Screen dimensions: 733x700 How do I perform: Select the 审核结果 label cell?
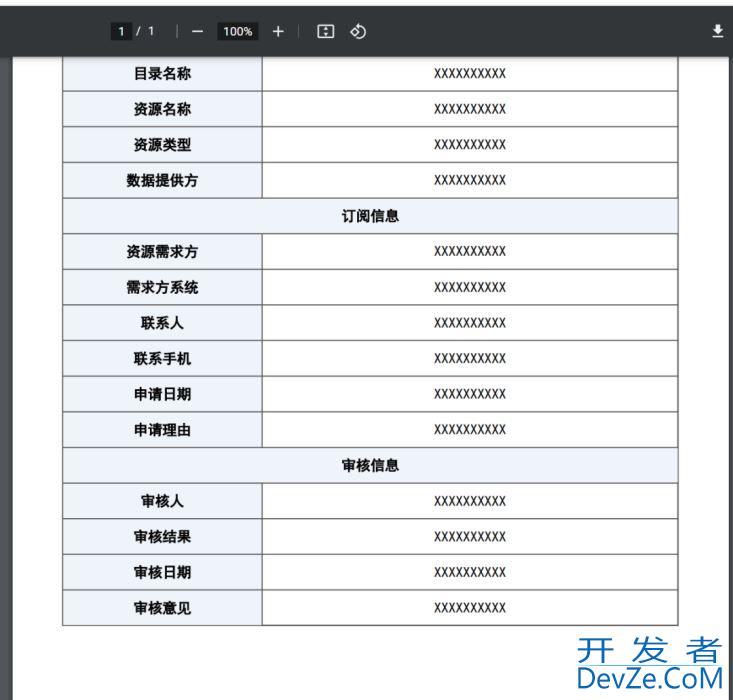(x=162, y=536)
